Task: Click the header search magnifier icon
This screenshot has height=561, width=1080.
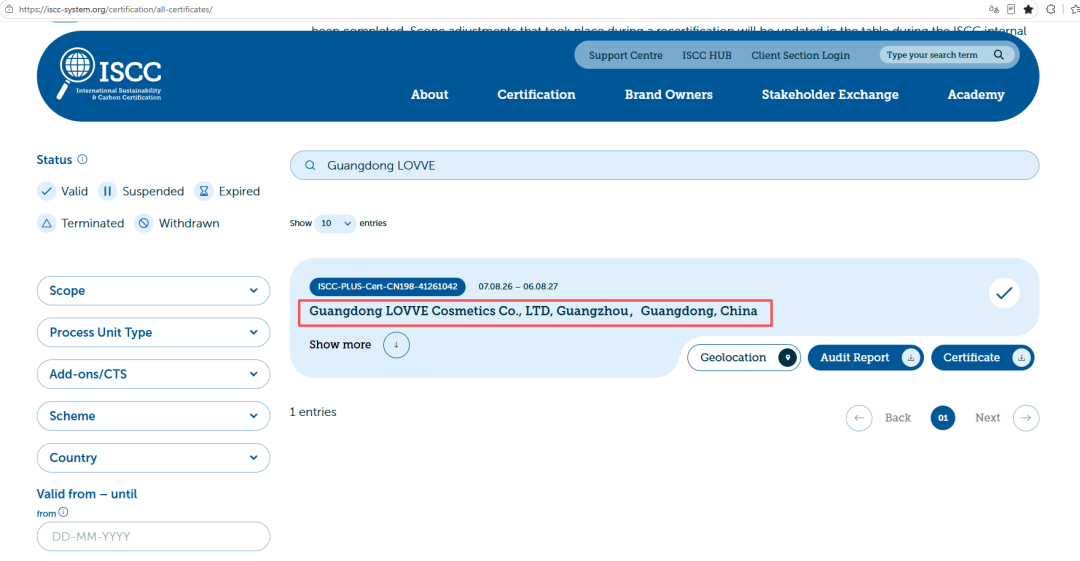Action: [999, 55]
